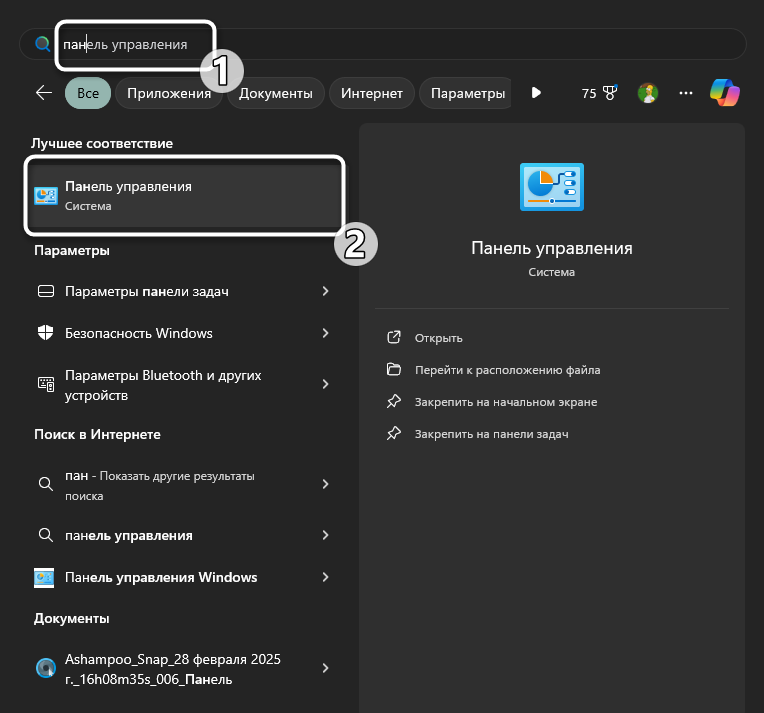
Task: Click the Windows Security shield icon
Action: tap(46, 333)
